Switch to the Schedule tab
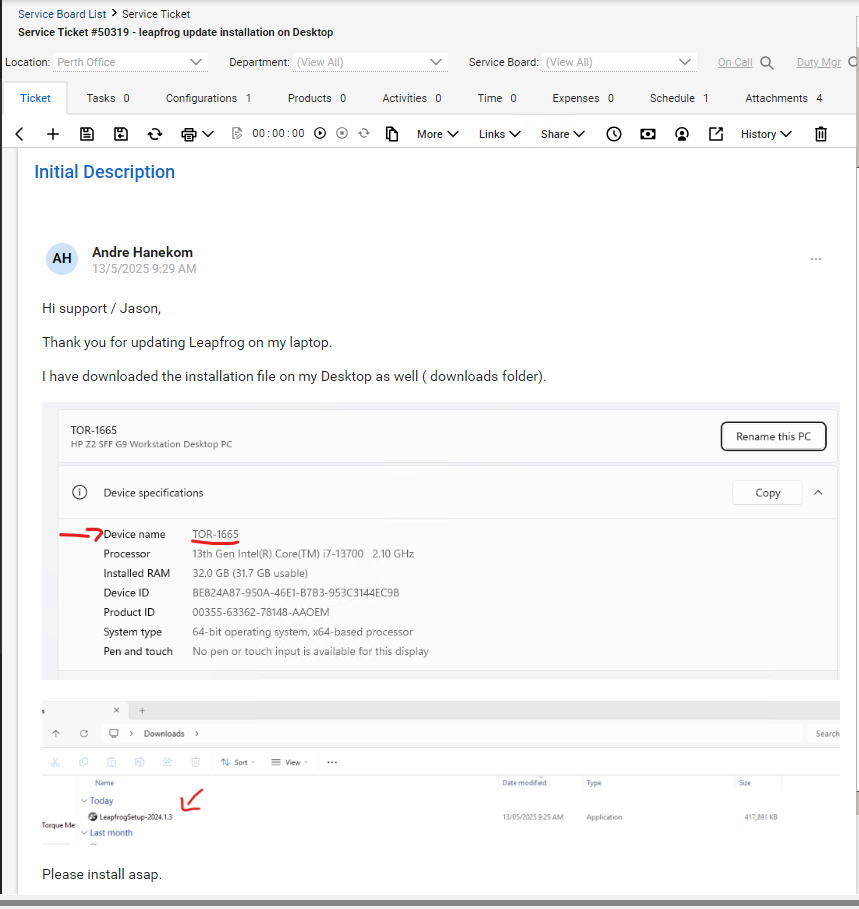Screen dimensions: 859x909 (679, 99)
